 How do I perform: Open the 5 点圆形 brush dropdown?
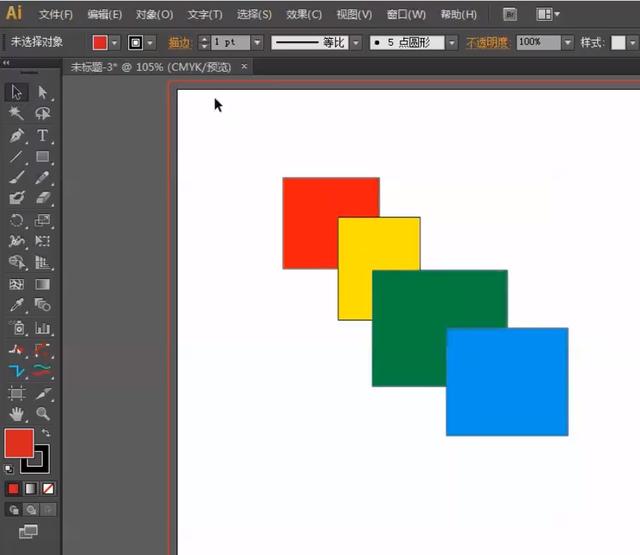coord(452,42)
